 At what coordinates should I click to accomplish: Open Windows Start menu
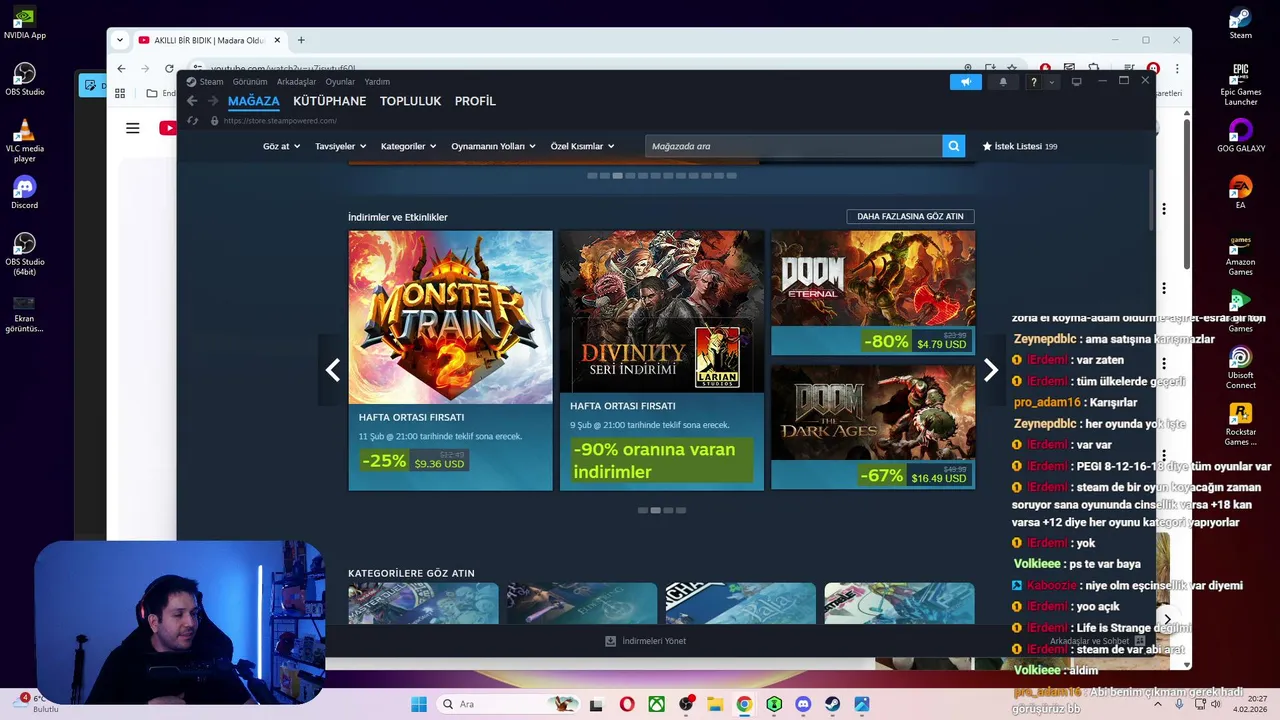pos(418,704)
